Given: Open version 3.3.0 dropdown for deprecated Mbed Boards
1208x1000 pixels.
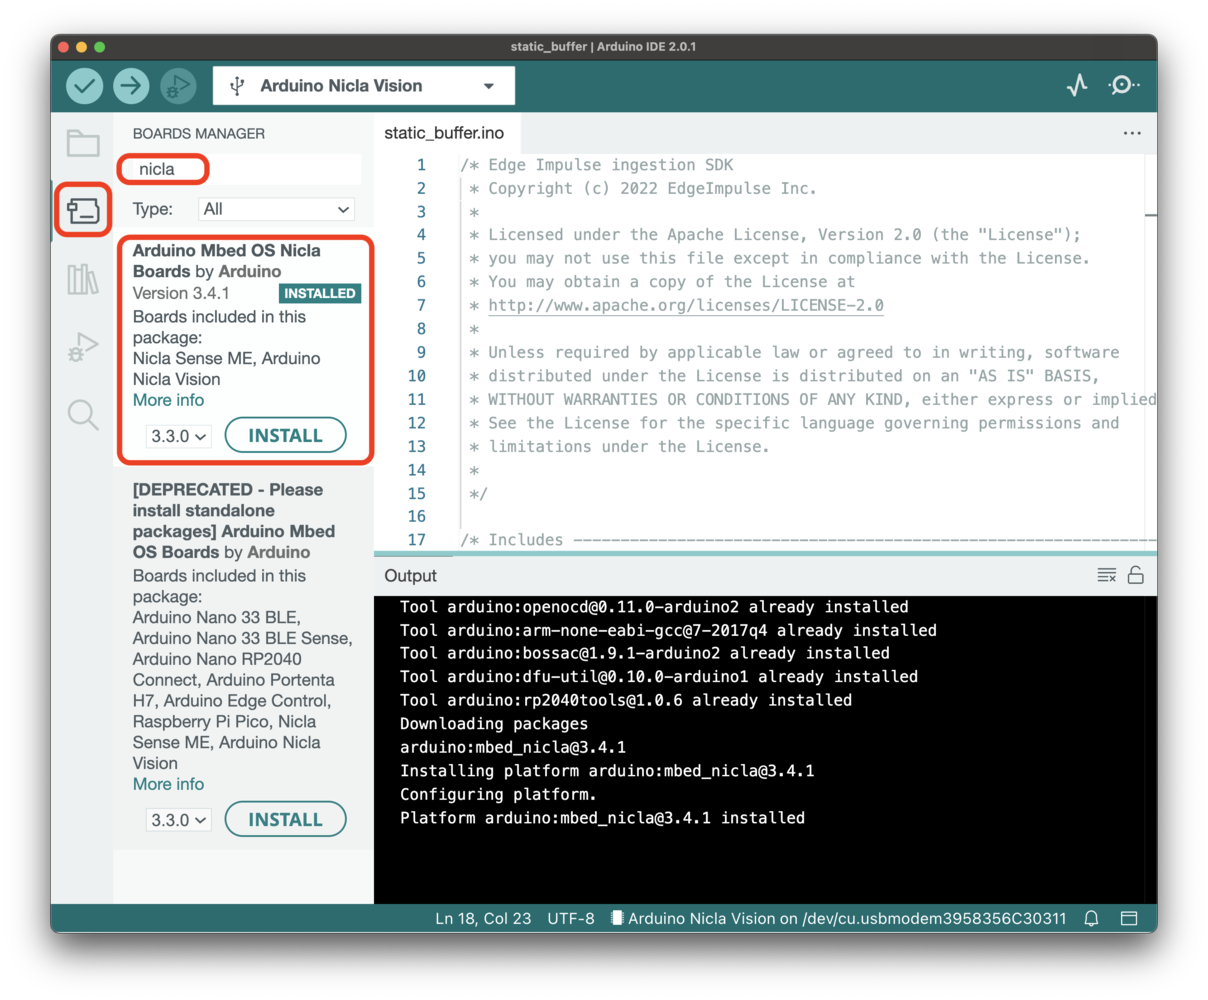Looking at the screenshot, I should [x=179, y=820].
